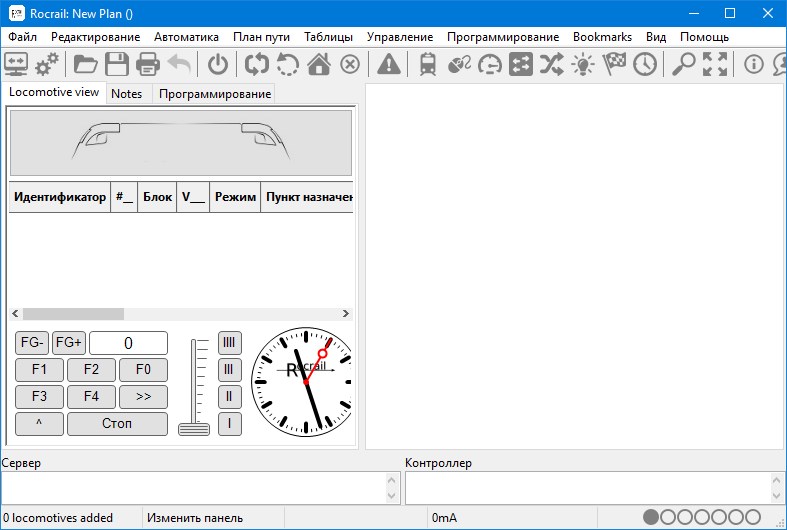The height and width of the screenshot is (530, 787).
Task: Click the crossed shuffle arrows toolbar icon
Action: pyautogui.click(x=551, y=64)
